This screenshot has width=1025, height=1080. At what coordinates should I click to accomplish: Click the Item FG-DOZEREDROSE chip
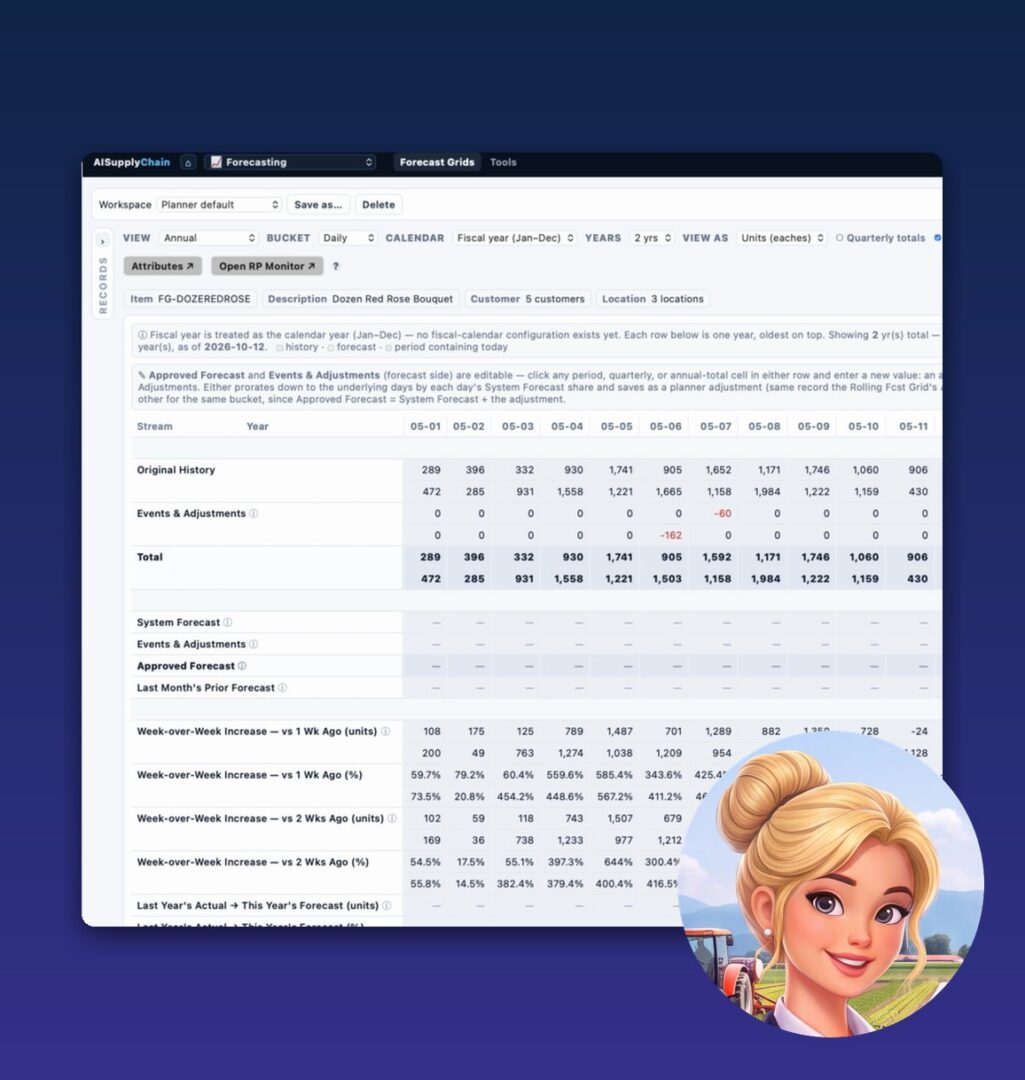pos(190,299)
